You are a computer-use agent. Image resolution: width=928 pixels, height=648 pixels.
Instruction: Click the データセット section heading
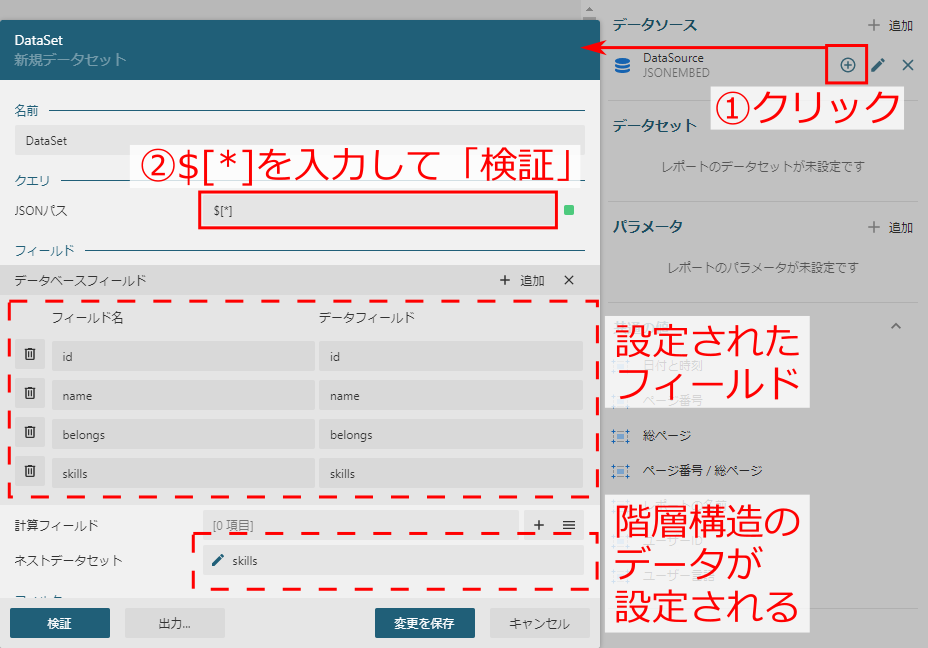click(654, 125)
